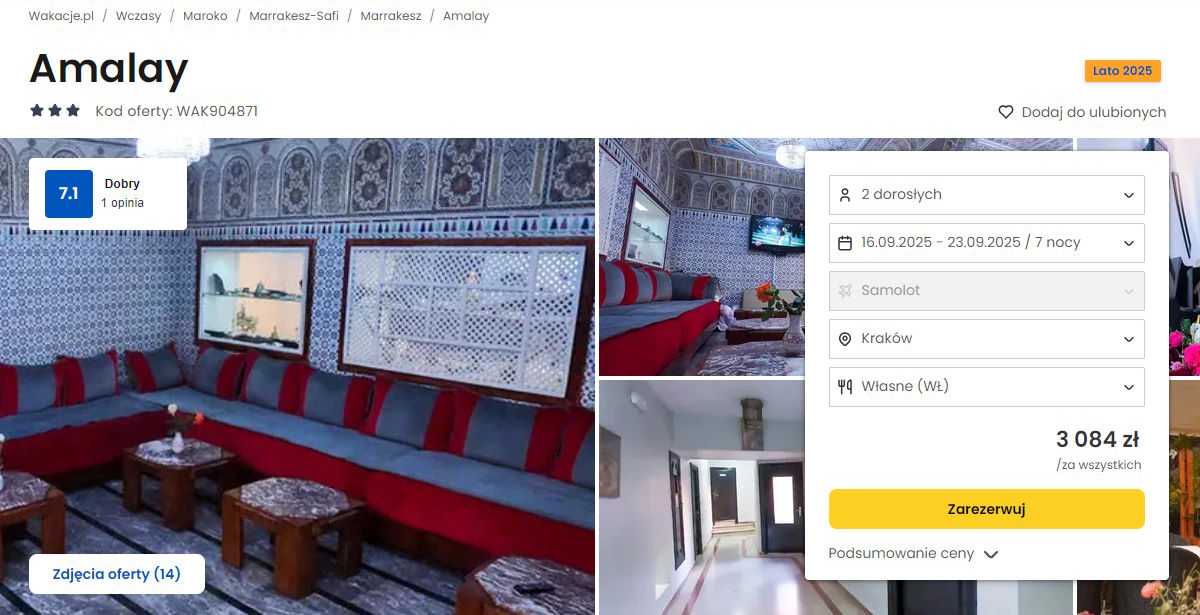Click the airplane icon next to Samolot
Screen dimensions: 1200x615
click(x=845, y=290)
